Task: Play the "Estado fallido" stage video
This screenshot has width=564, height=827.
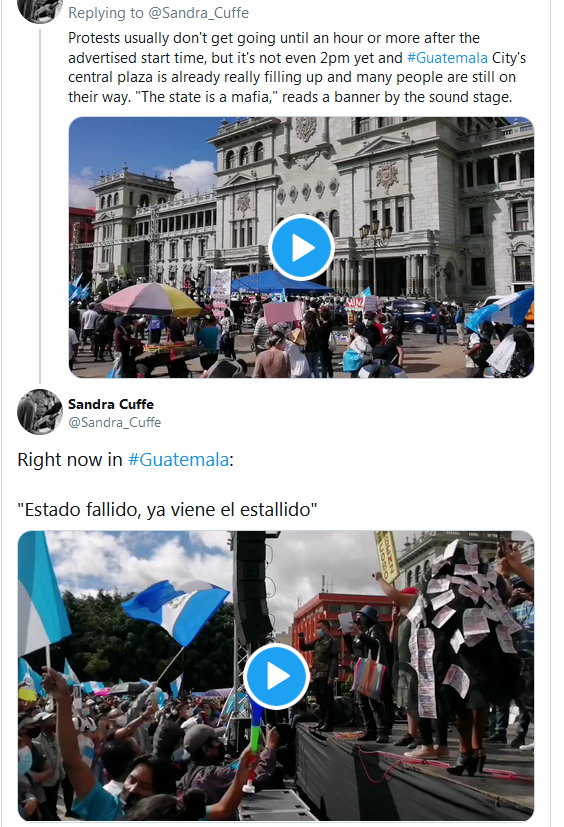Action: [276, 676]
